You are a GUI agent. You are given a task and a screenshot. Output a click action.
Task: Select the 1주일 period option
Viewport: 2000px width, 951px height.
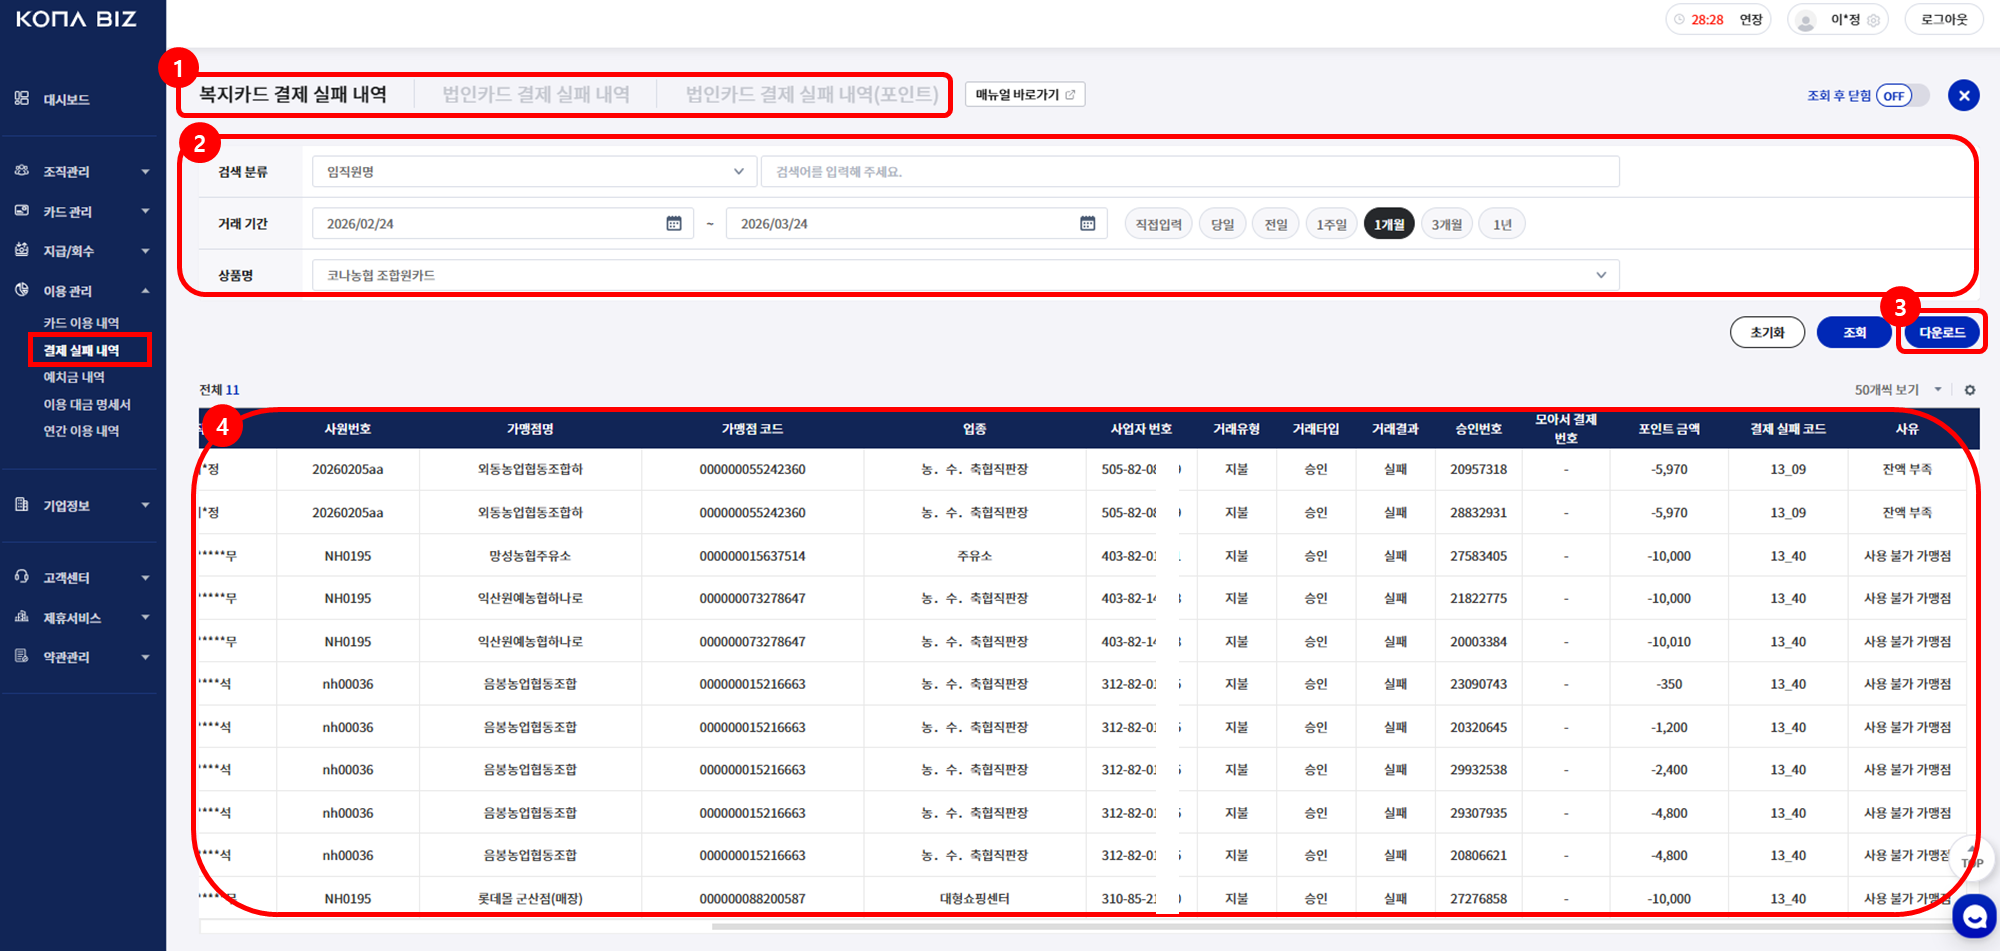click(1331, 225)
